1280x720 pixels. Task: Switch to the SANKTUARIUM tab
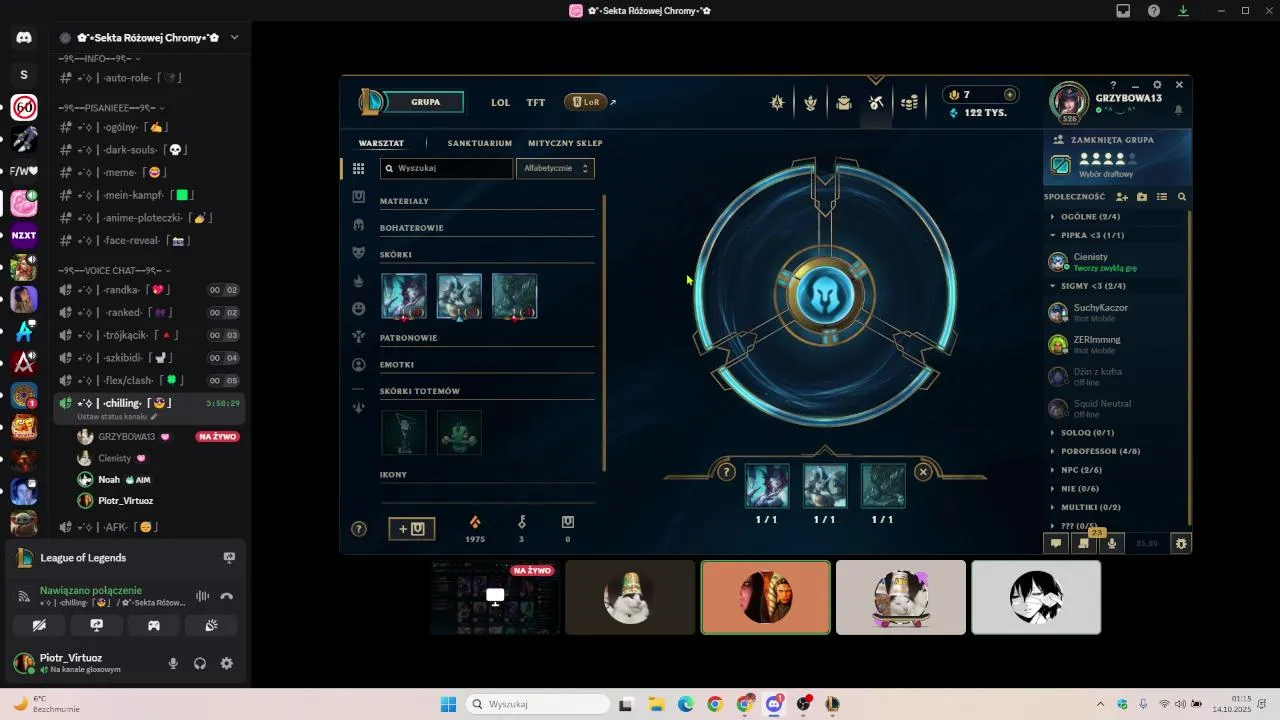point(480,143)
